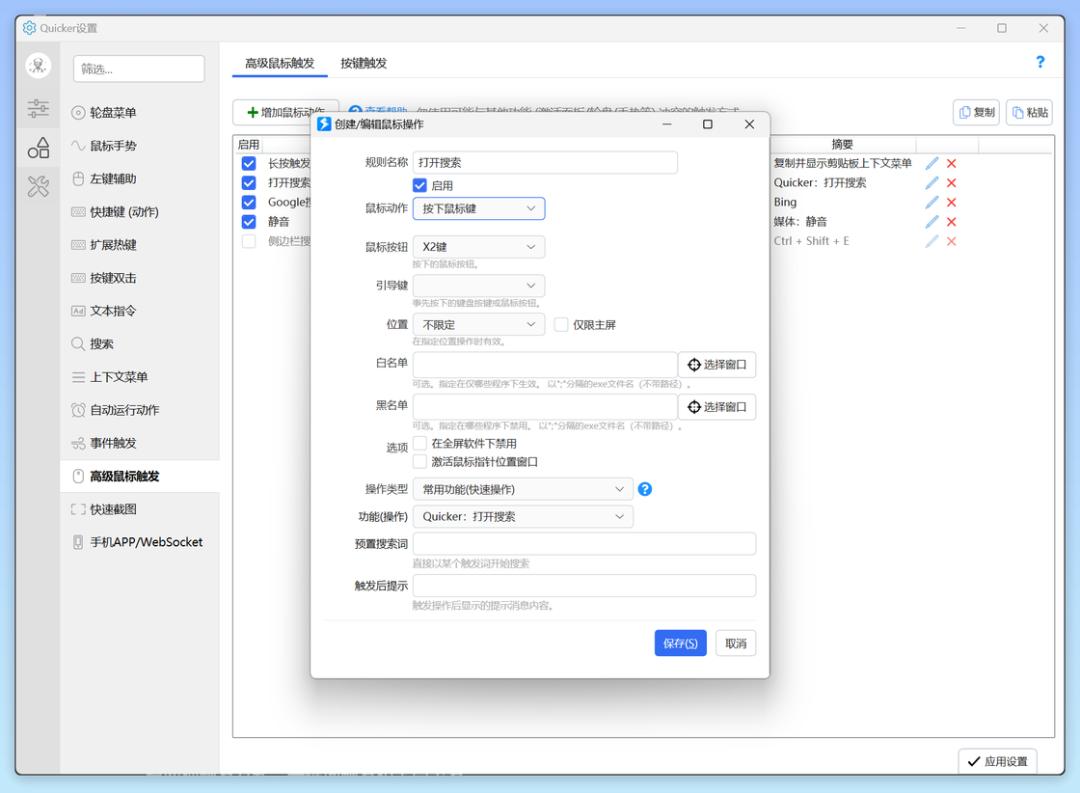Open 事件触发 in the sidebar
The image size is (1080, 793).
coord(139,443)
